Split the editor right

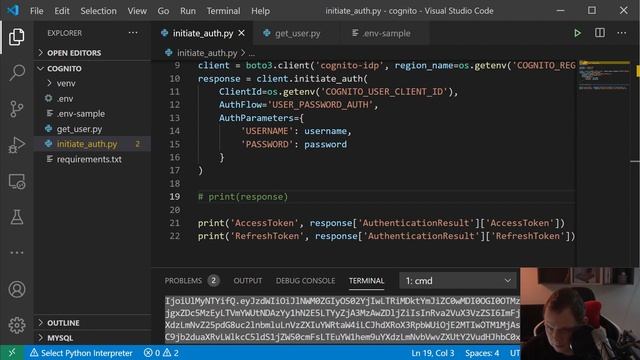coord(600,33)
